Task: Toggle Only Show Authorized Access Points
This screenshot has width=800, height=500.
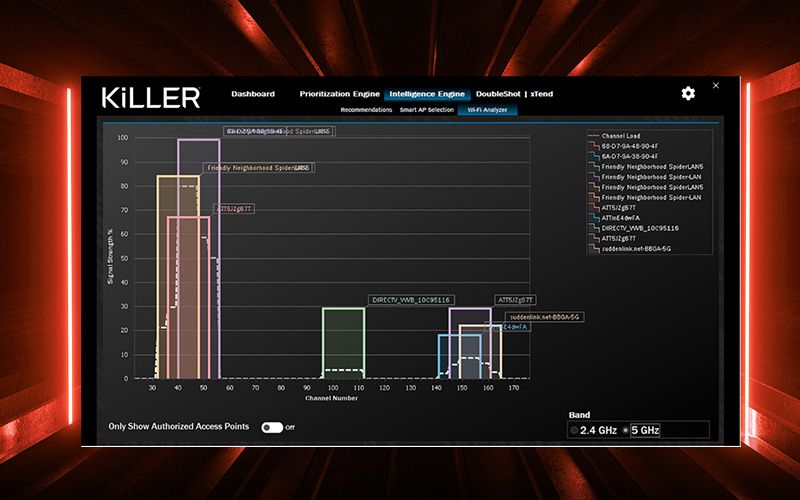Action: (x=272, y=427)
